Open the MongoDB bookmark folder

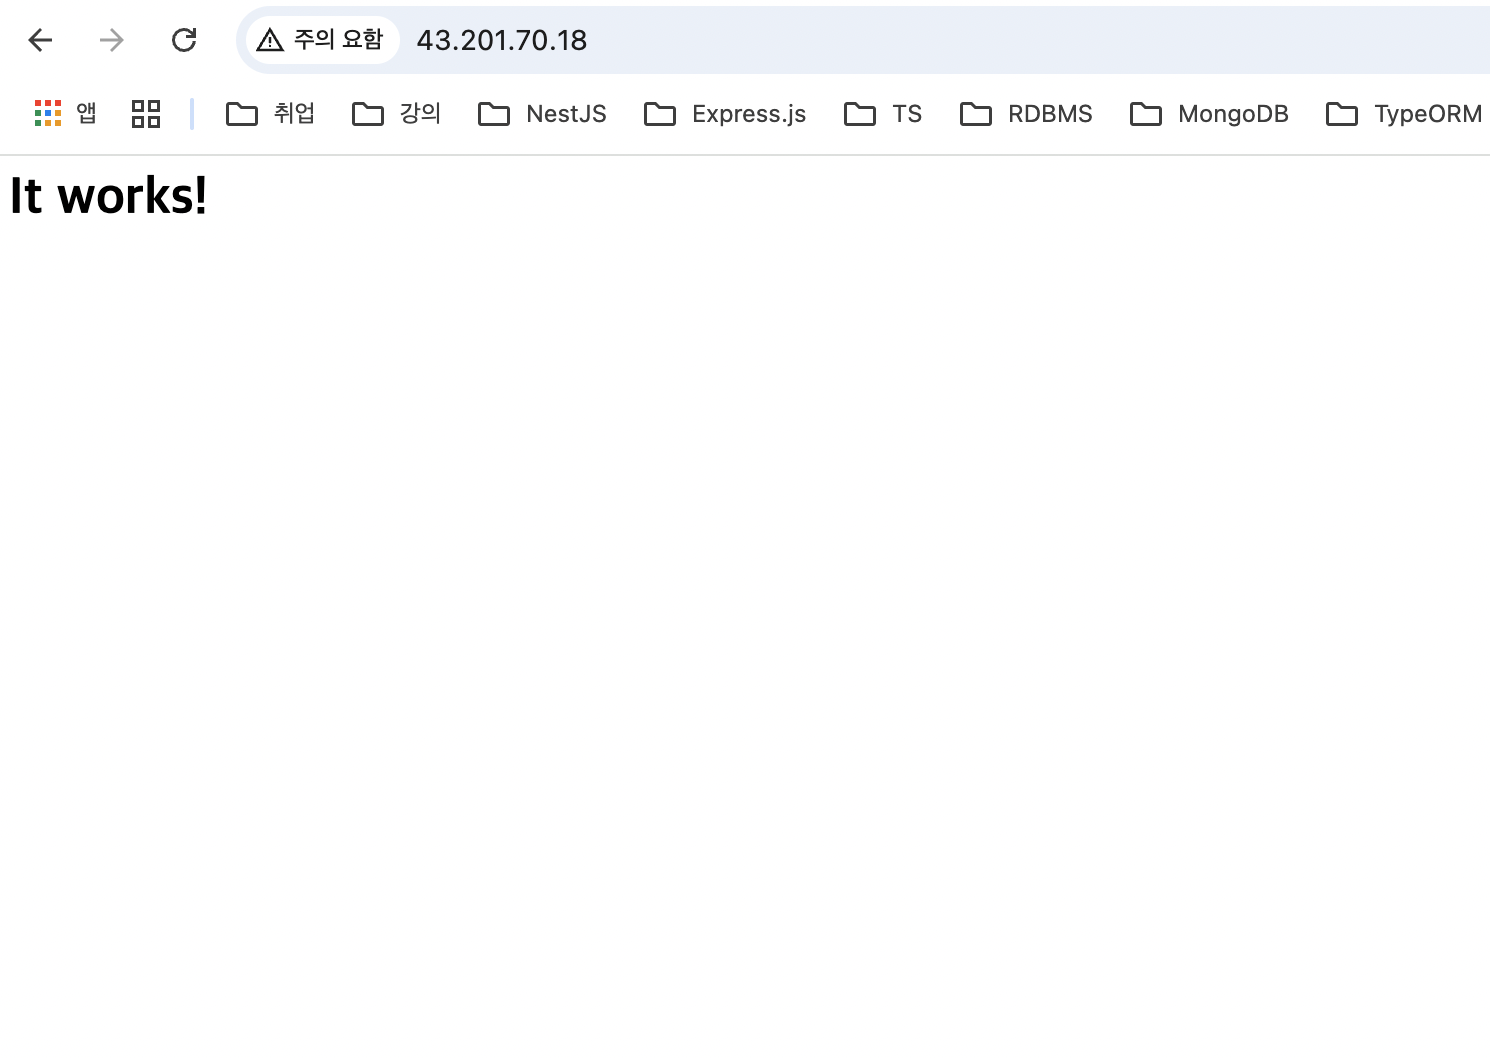[x=1210, y=113]
